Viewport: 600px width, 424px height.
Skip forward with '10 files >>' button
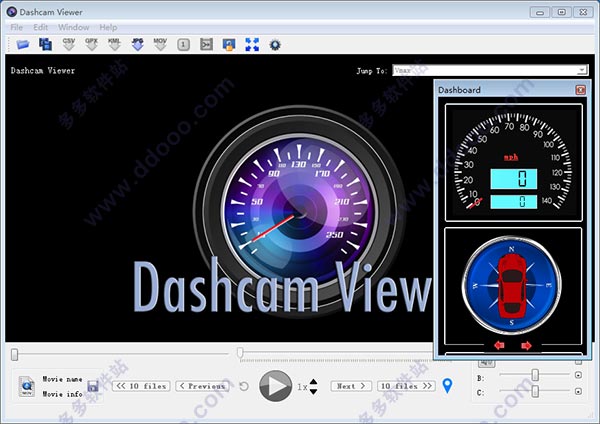406,386
